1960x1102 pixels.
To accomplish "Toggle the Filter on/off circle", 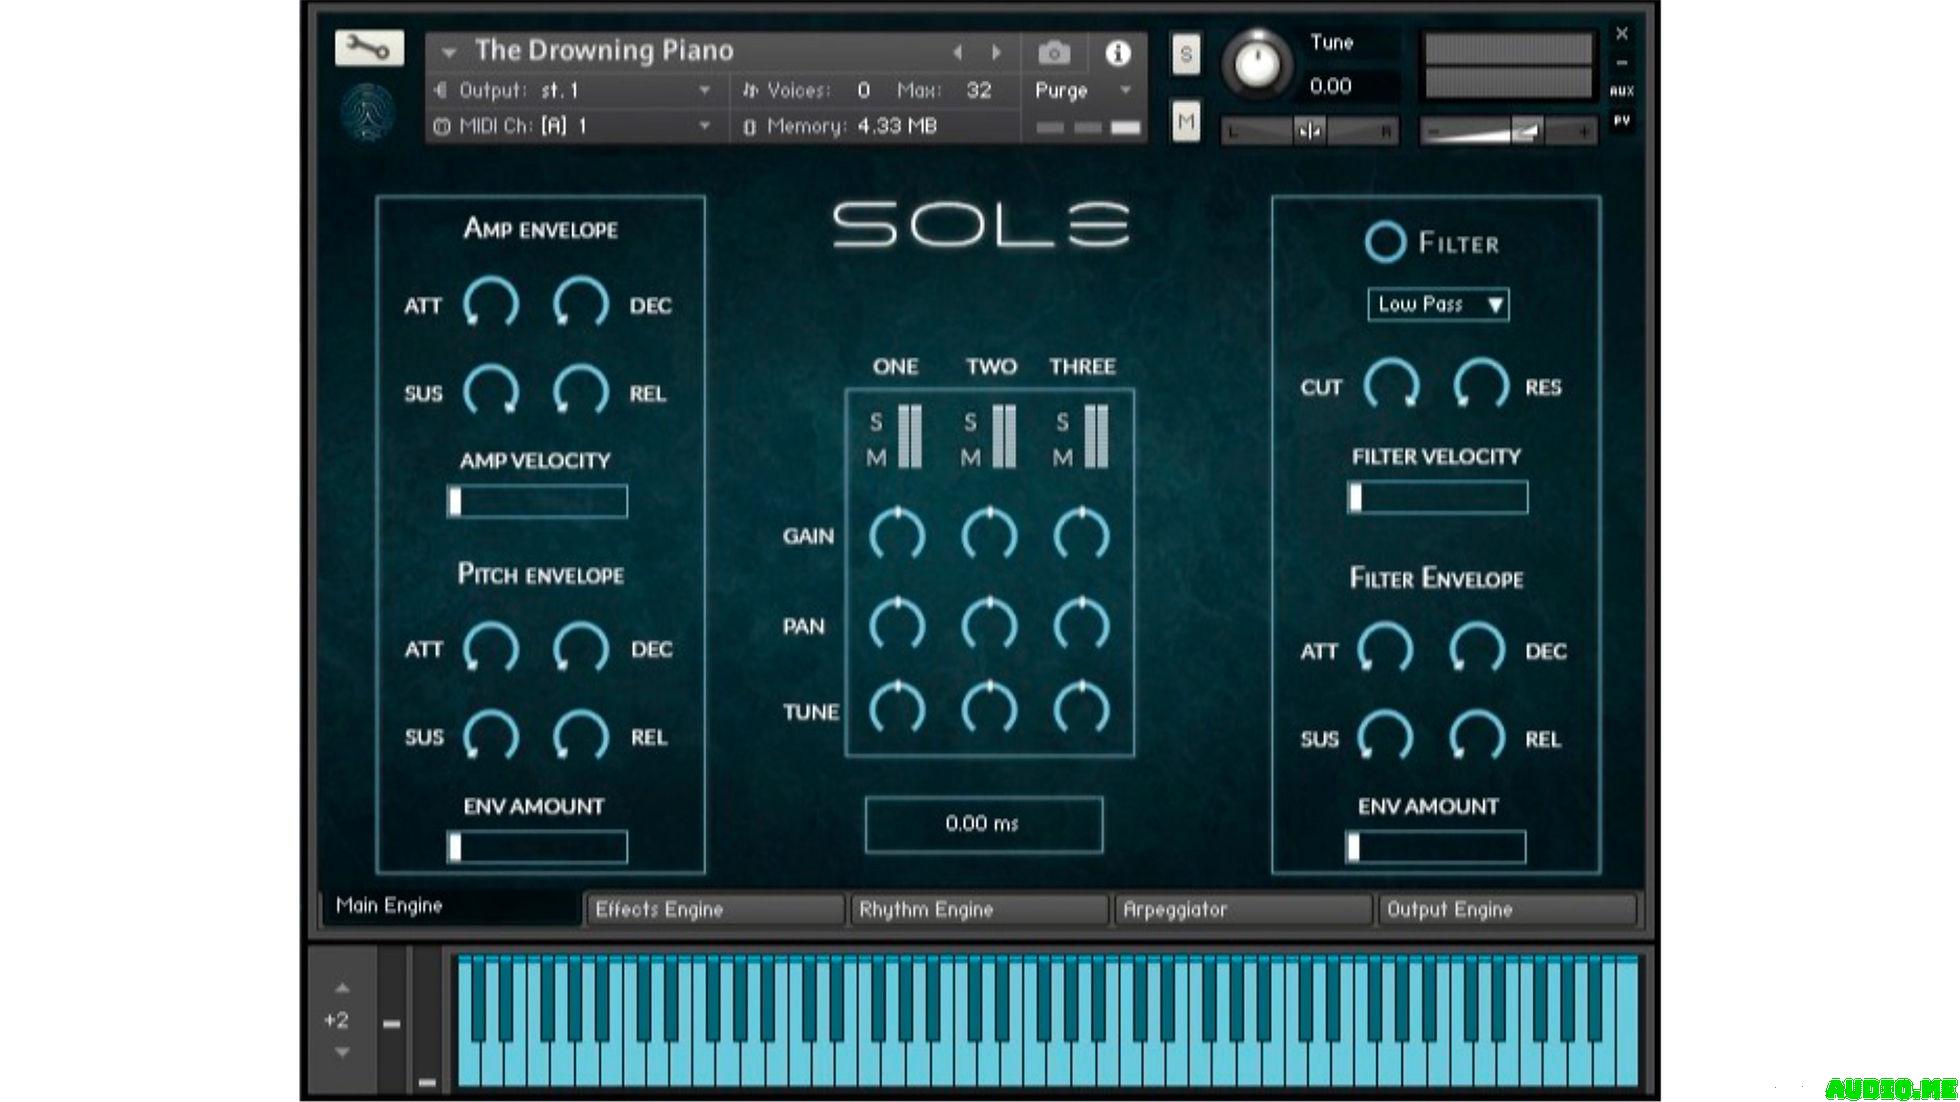I will 1385,242.
